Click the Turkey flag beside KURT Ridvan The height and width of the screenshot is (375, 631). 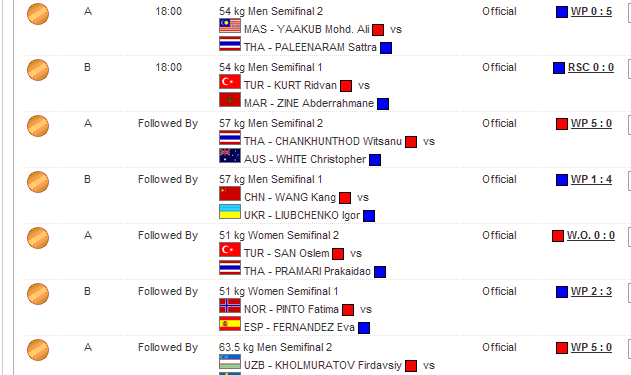[230, 82]
